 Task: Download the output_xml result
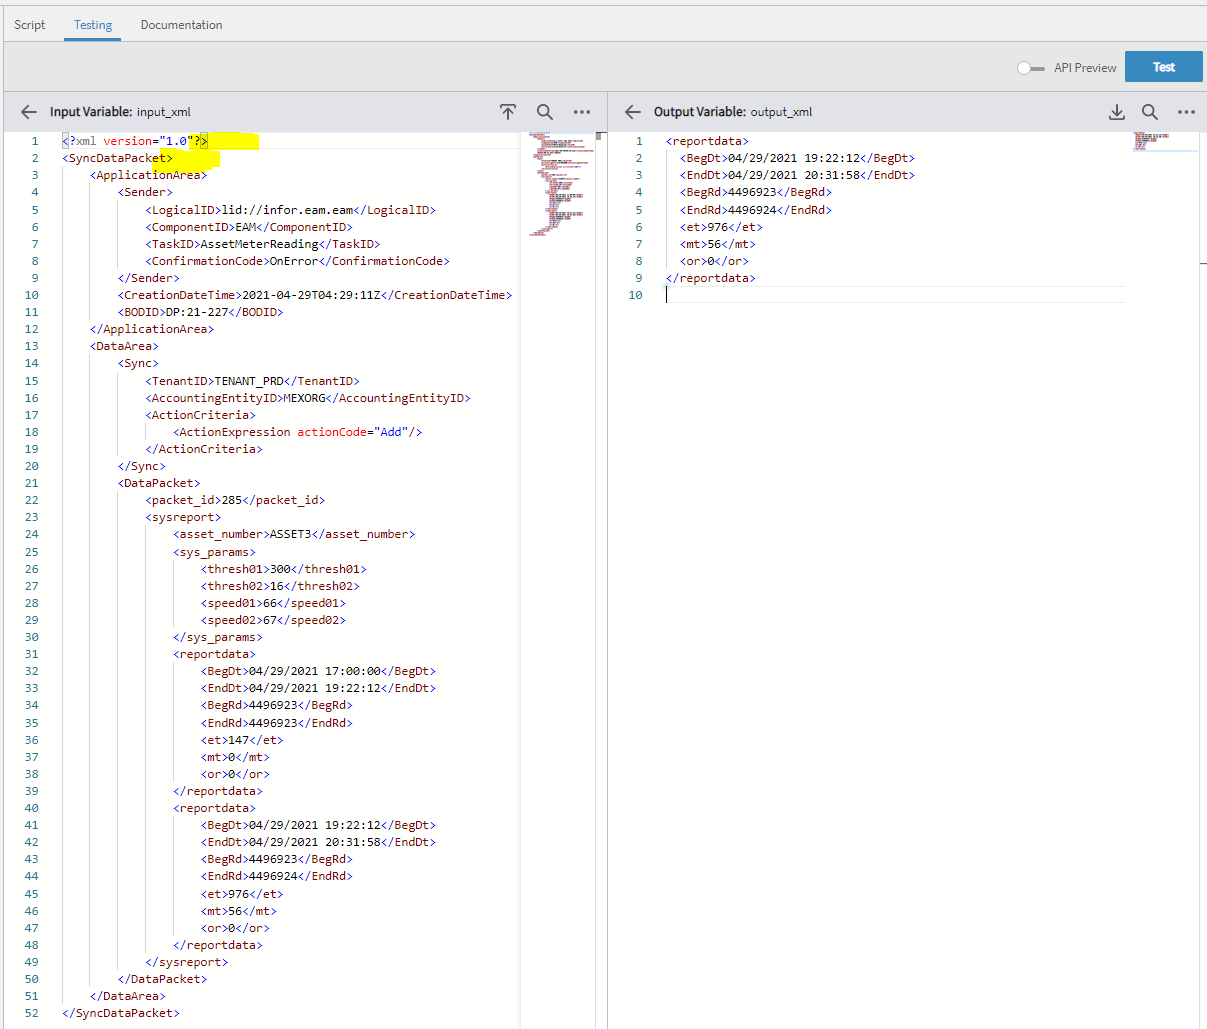pos(1117,112)
